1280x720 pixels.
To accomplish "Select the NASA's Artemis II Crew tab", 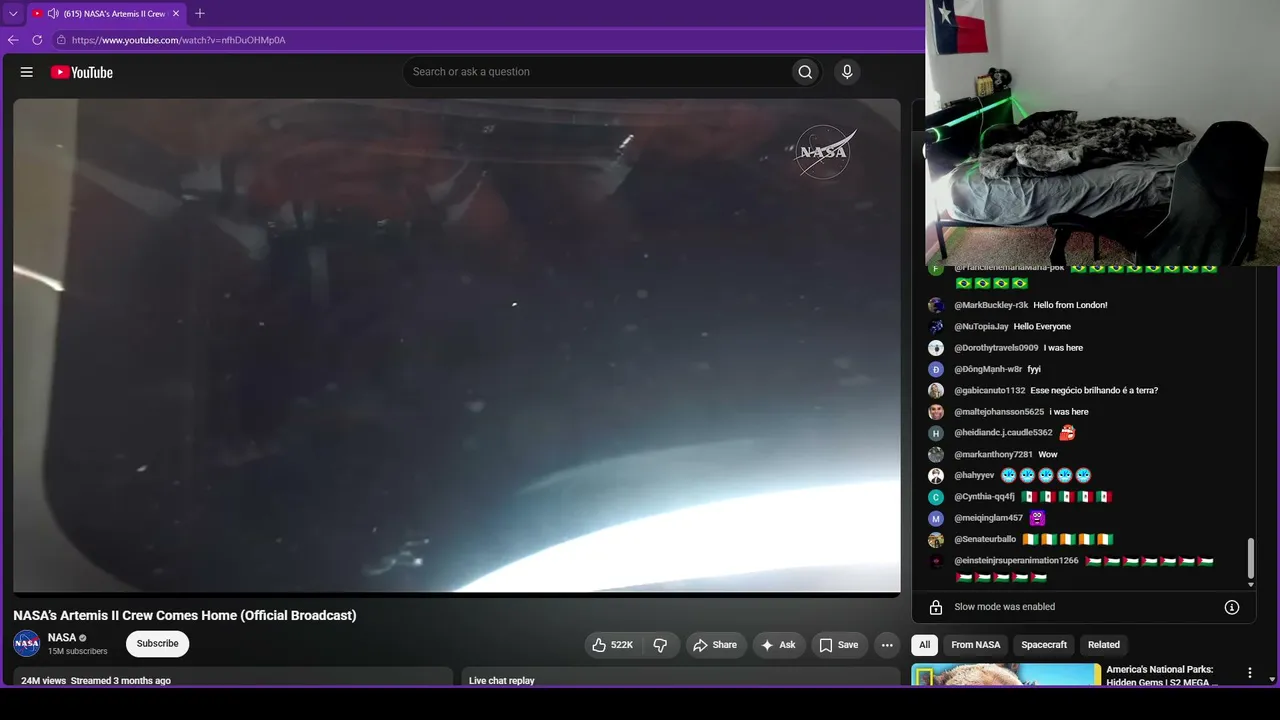I will pos(106,14).
